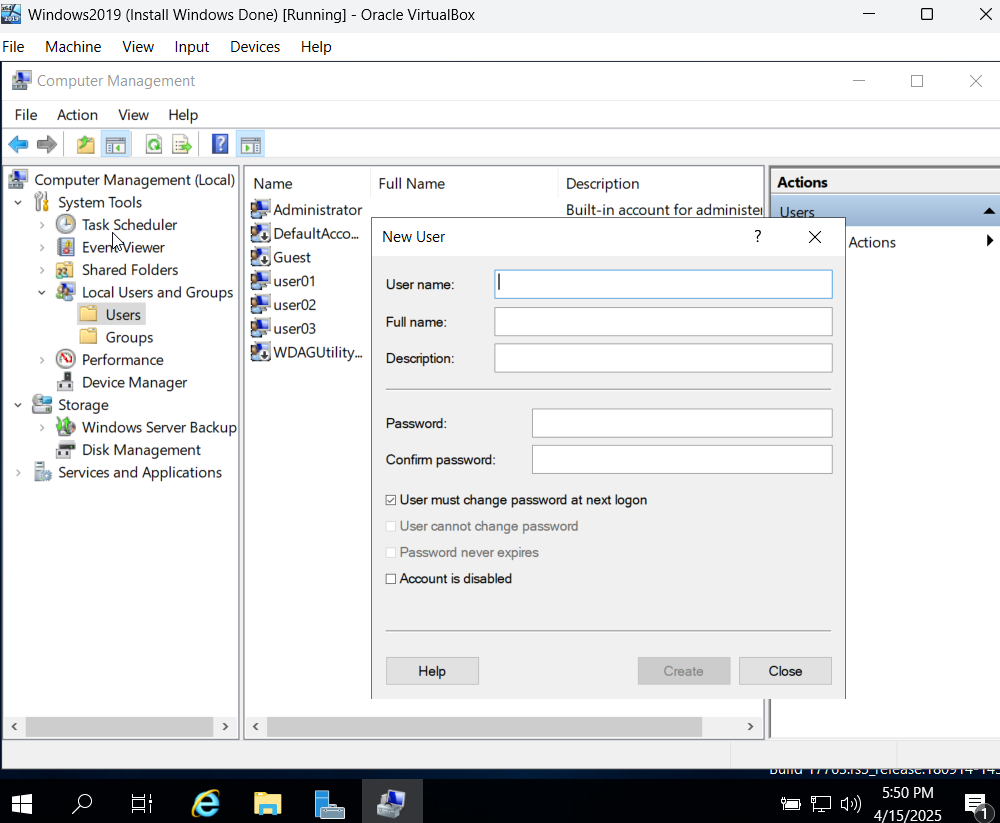Click the tree pane horizontal scrollbar thumb
Screen dimensions: 1000x823
[x=119, y=726]
